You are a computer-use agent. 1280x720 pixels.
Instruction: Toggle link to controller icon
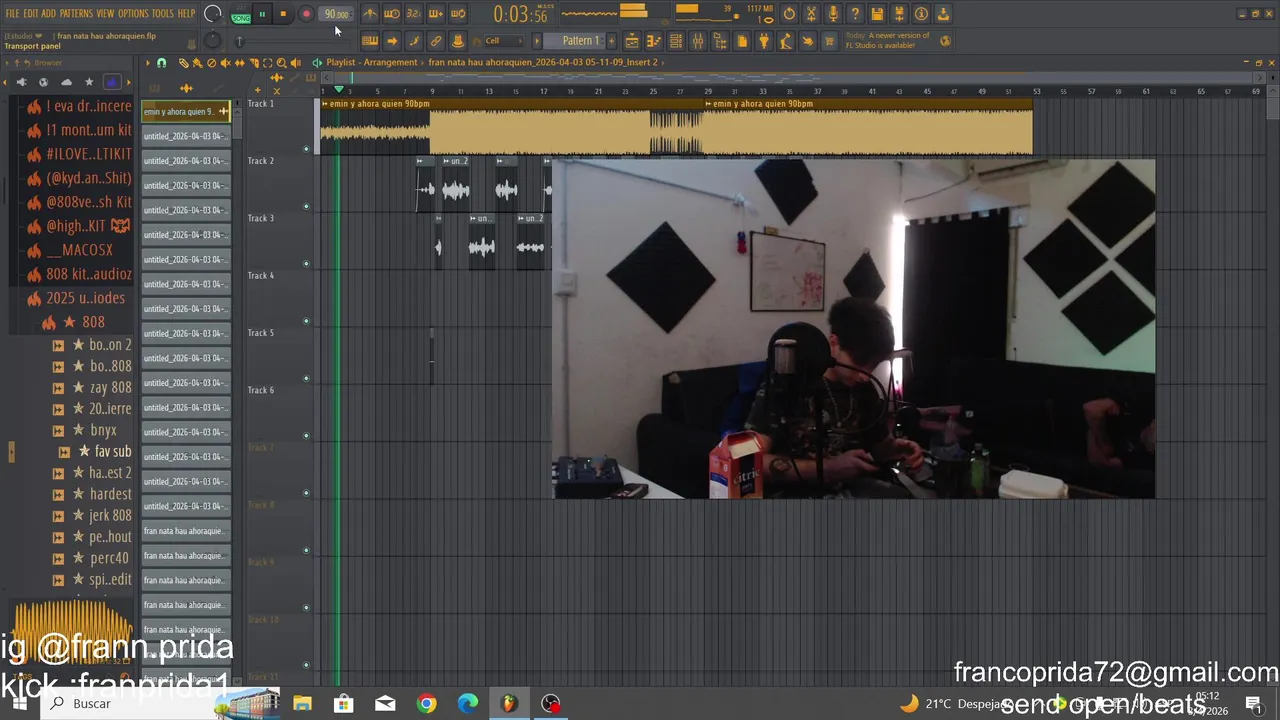pos(435,41)
